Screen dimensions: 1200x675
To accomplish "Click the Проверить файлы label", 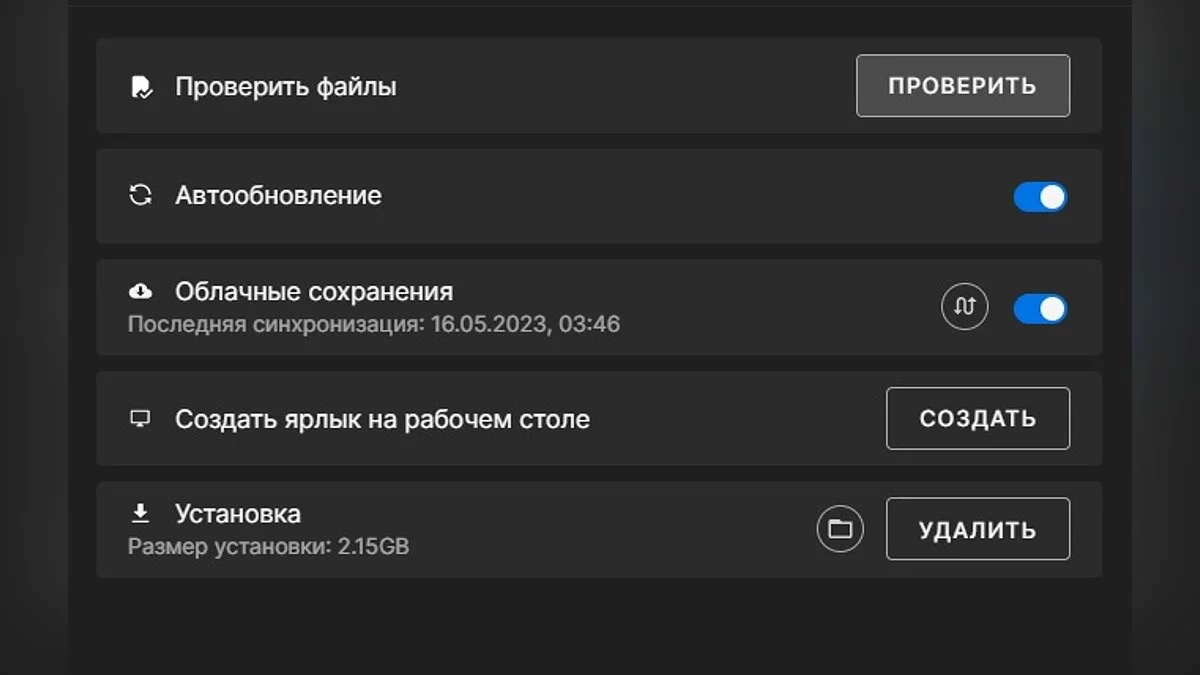I will (286, 87).
